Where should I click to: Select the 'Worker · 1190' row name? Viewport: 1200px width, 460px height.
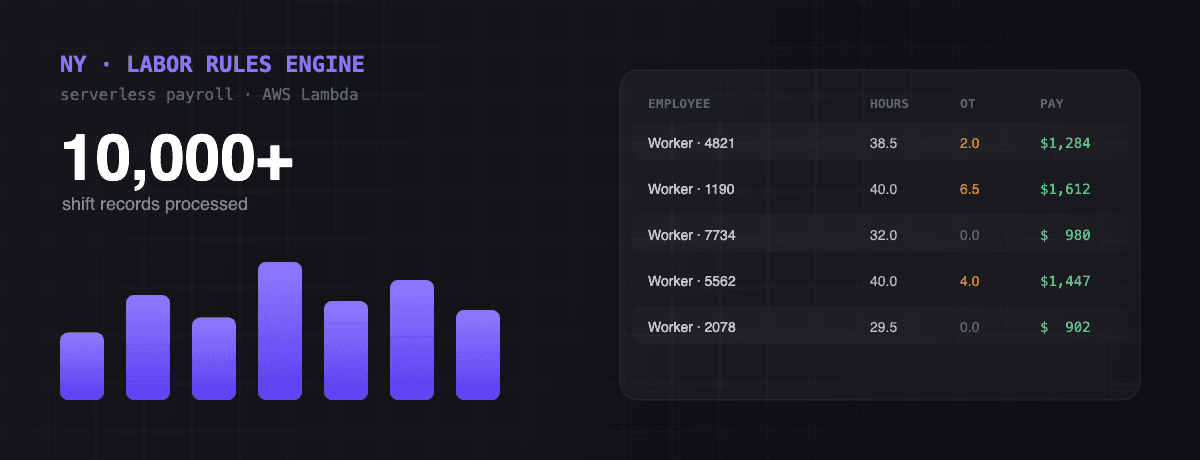[x=691, y=189]
